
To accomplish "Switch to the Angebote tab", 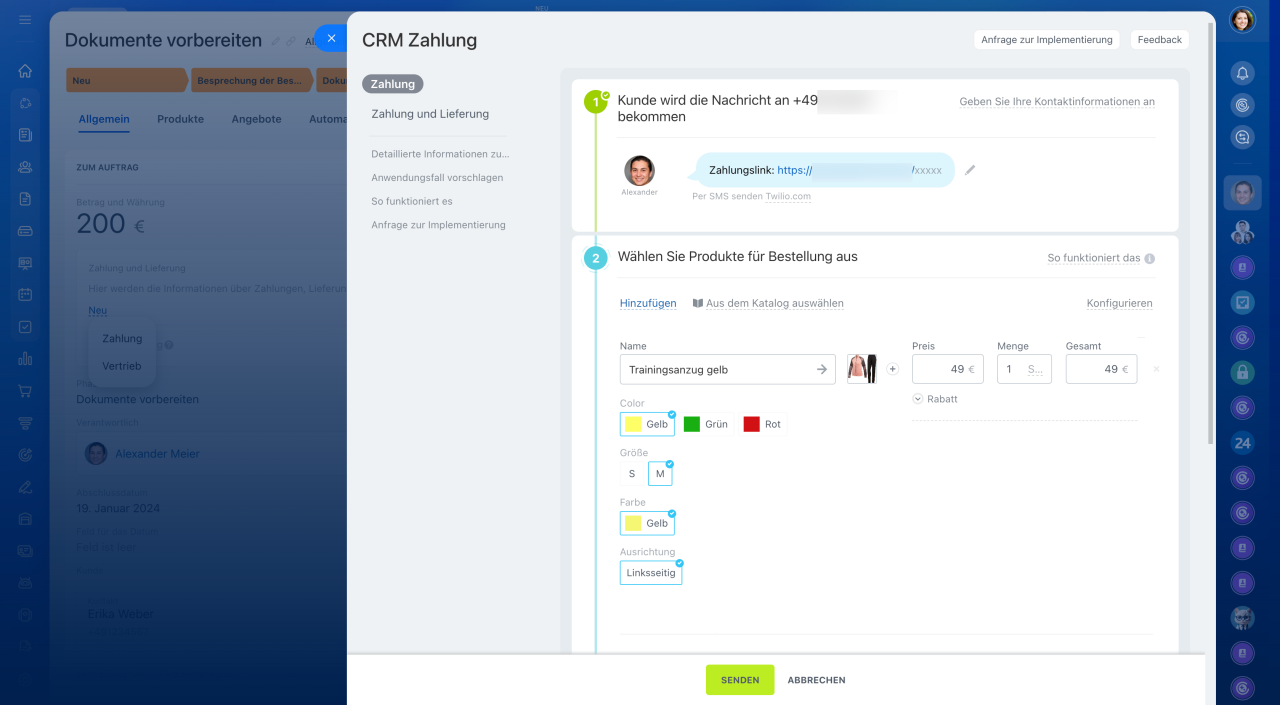I will click(256, 119).
